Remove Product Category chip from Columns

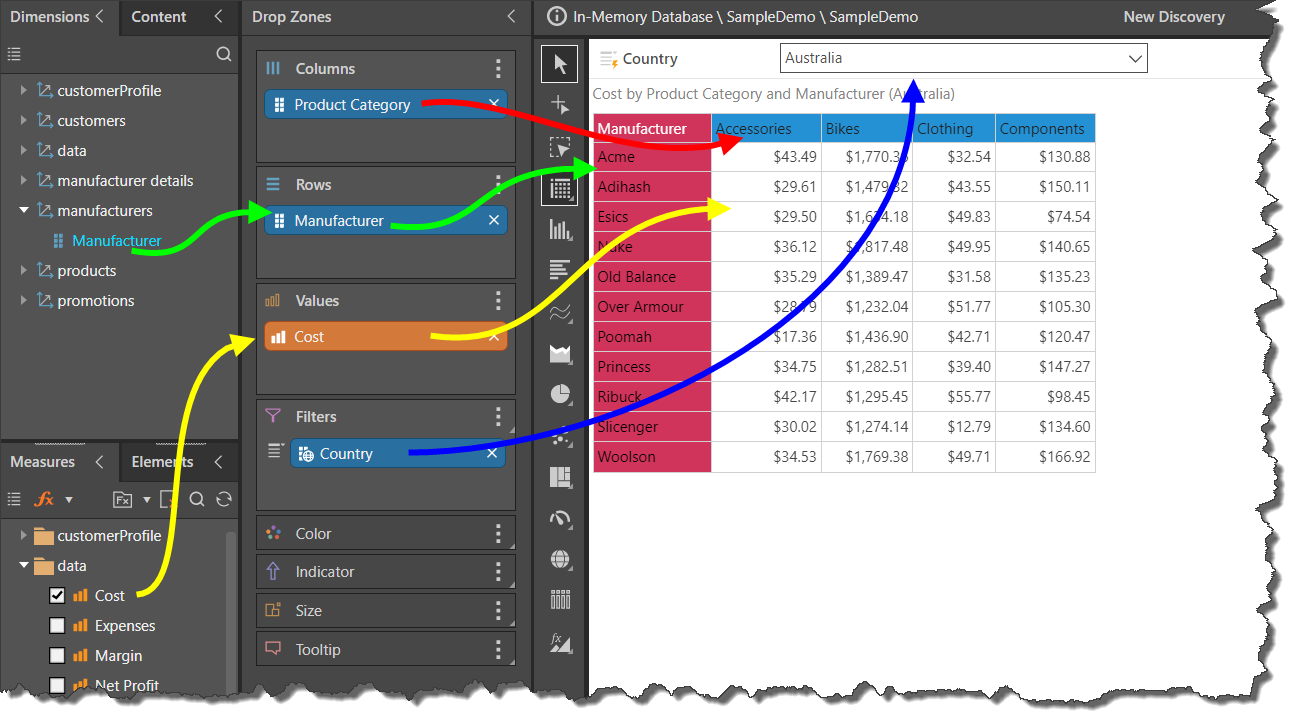[x=493, y=104]
